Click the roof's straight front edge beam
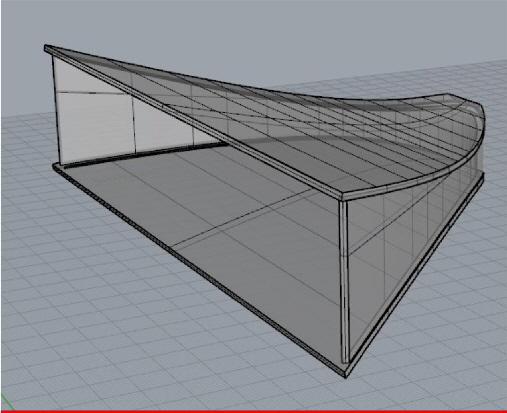The height and width of the screenshot is (413, 507). (x=193, y=123)
